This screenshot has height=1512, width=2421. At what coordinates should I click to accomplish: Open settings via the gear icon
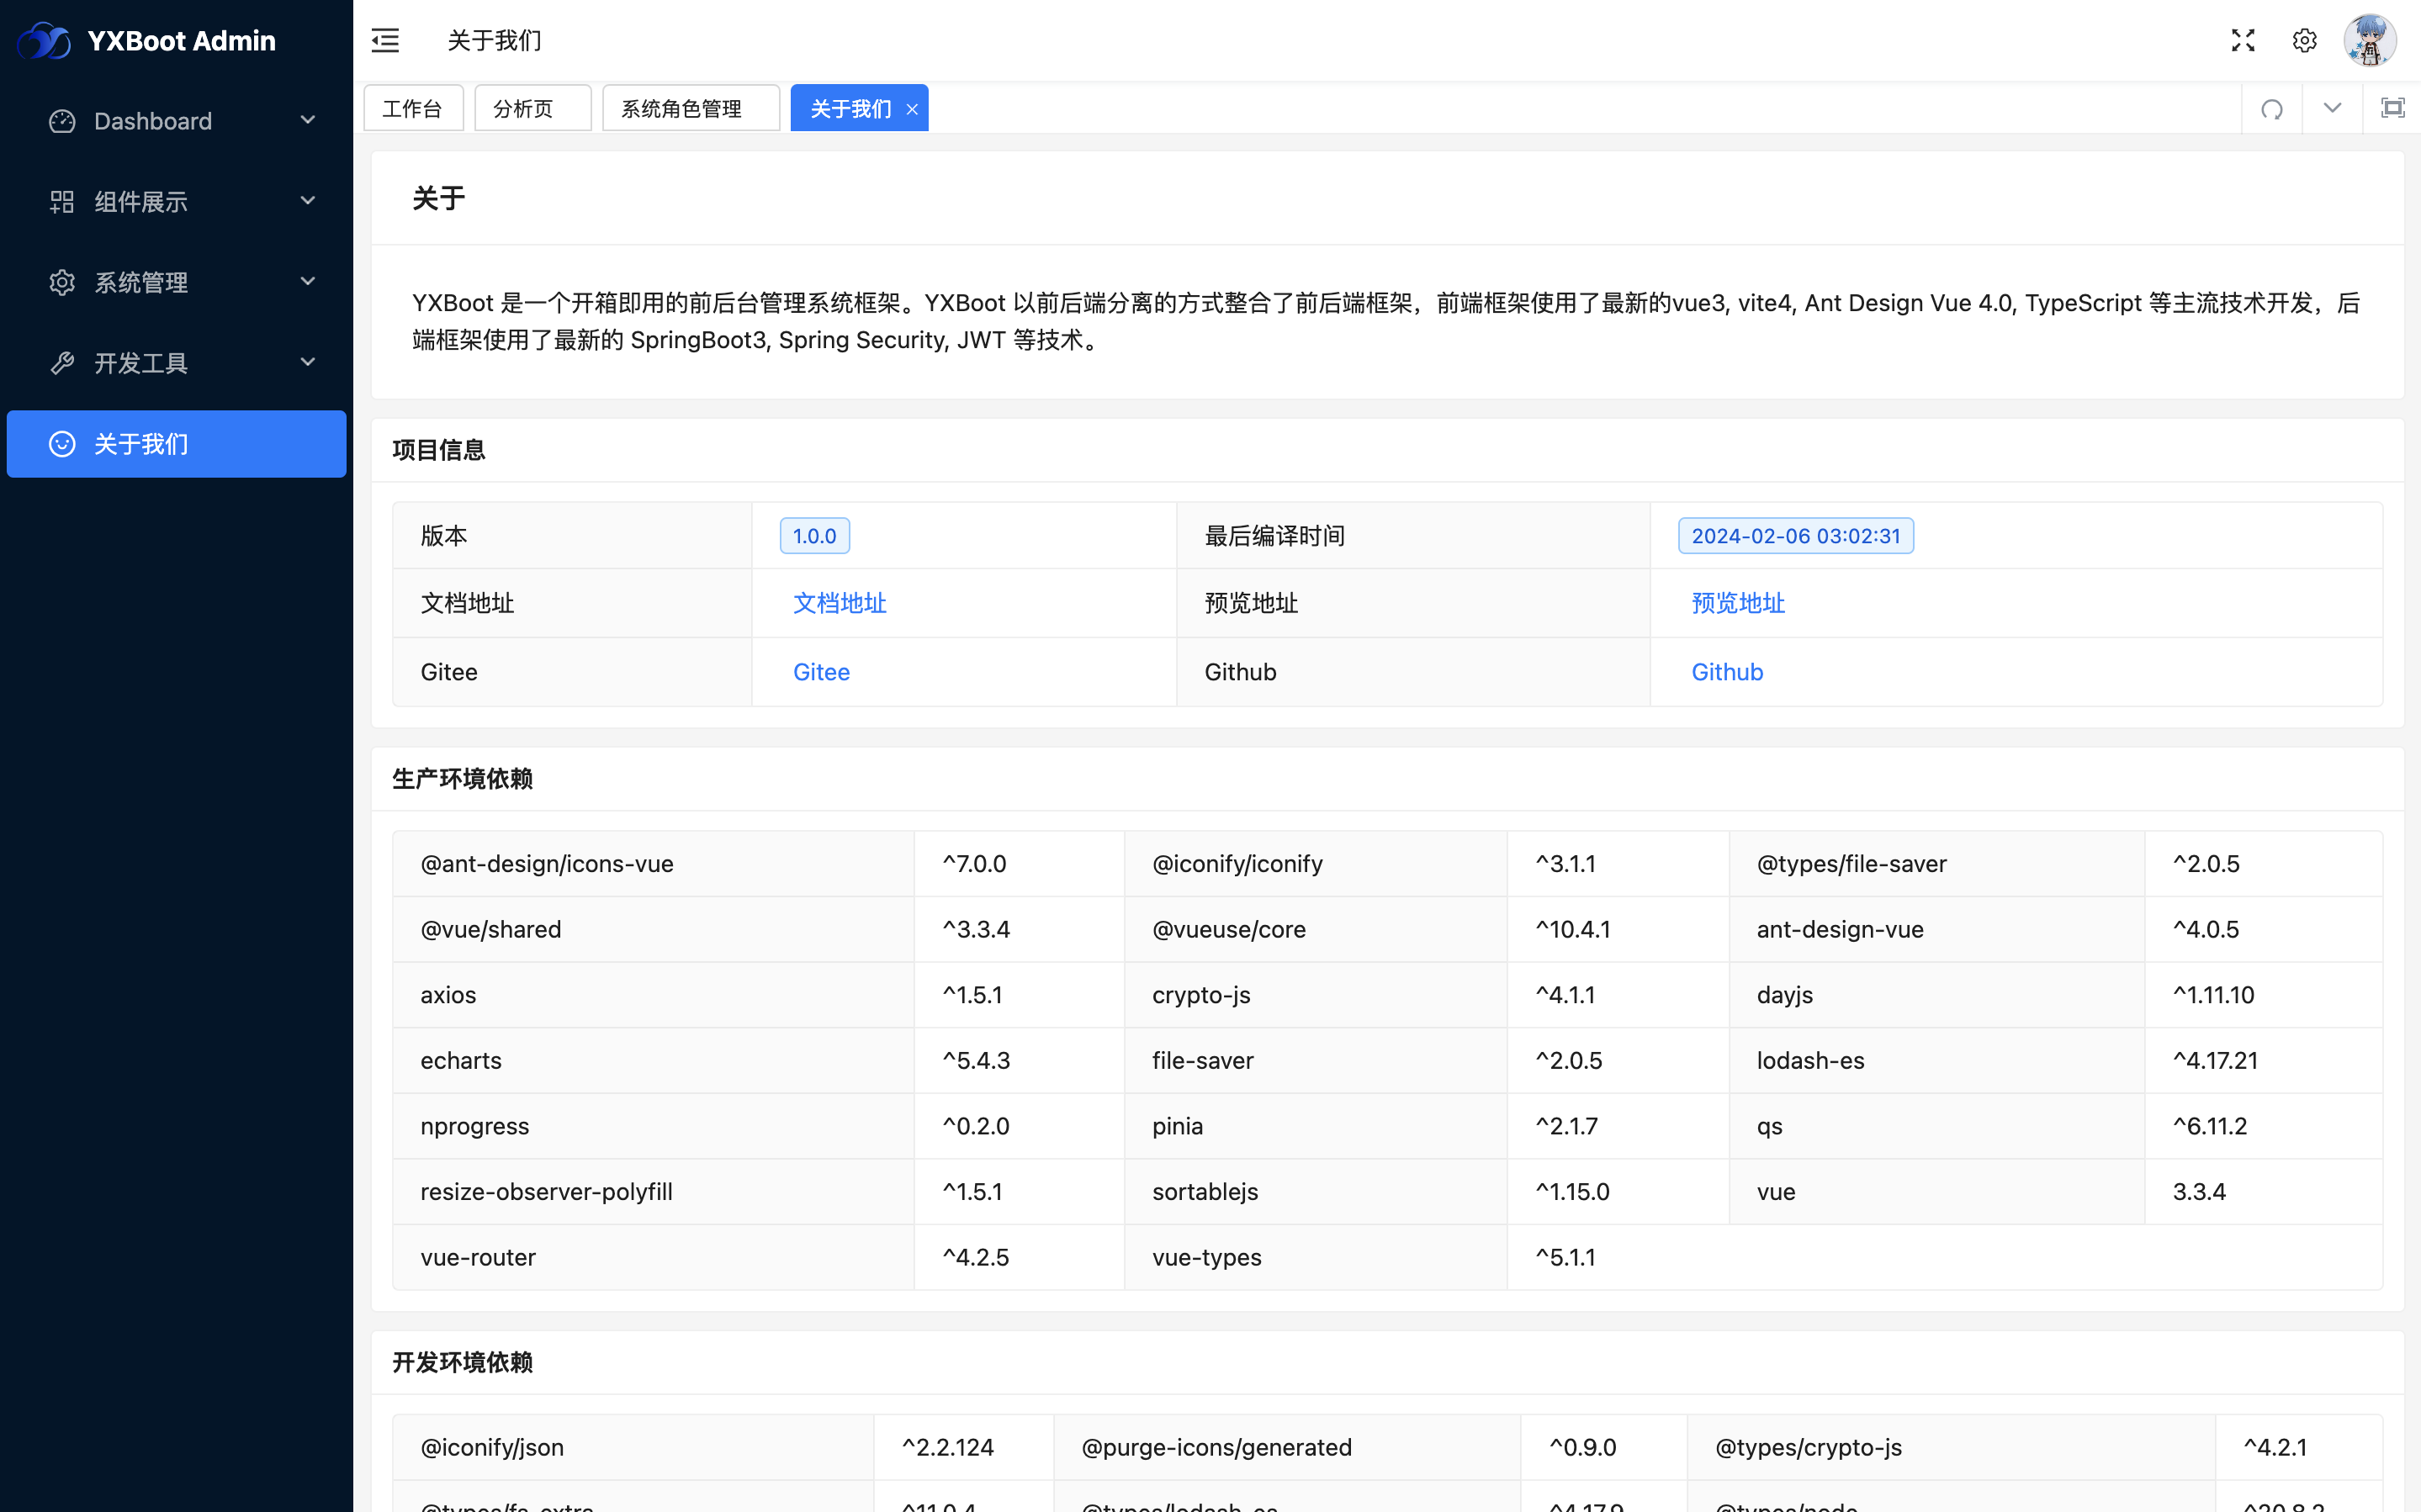(2305, 40)
